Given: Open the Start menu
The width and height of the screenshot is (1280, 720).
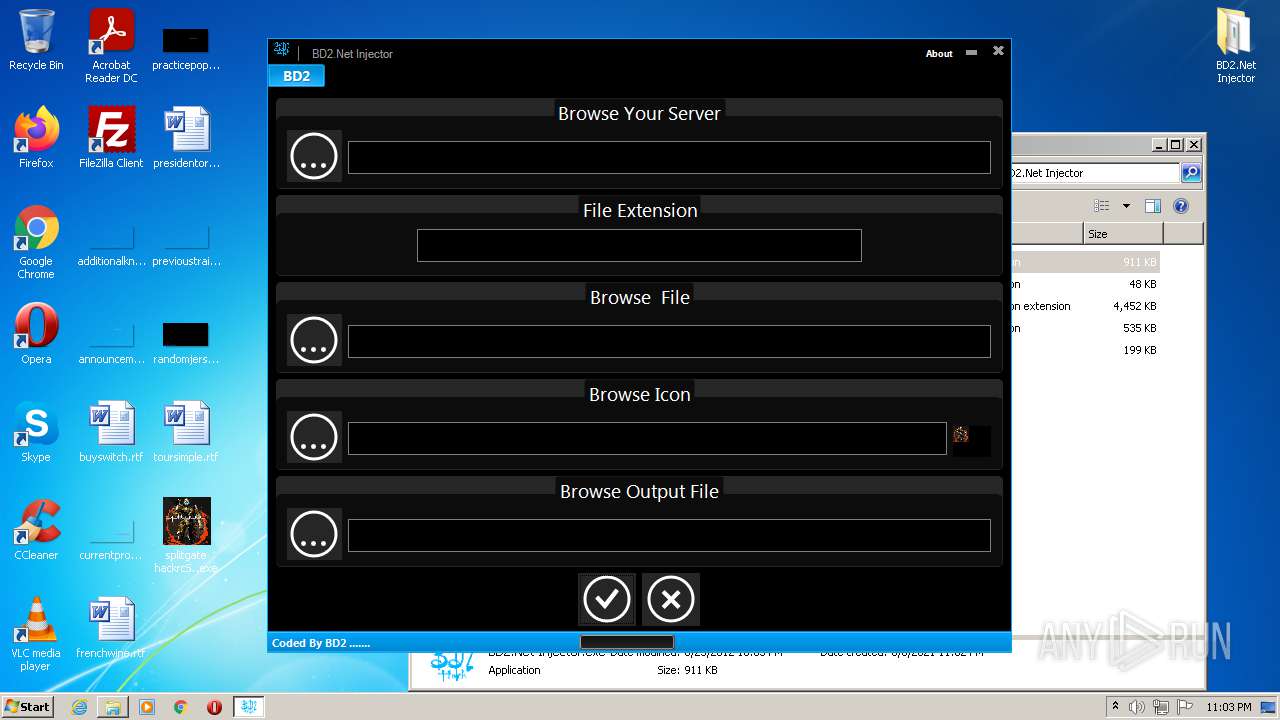Looking at the screenshot, I should (28, 707).
